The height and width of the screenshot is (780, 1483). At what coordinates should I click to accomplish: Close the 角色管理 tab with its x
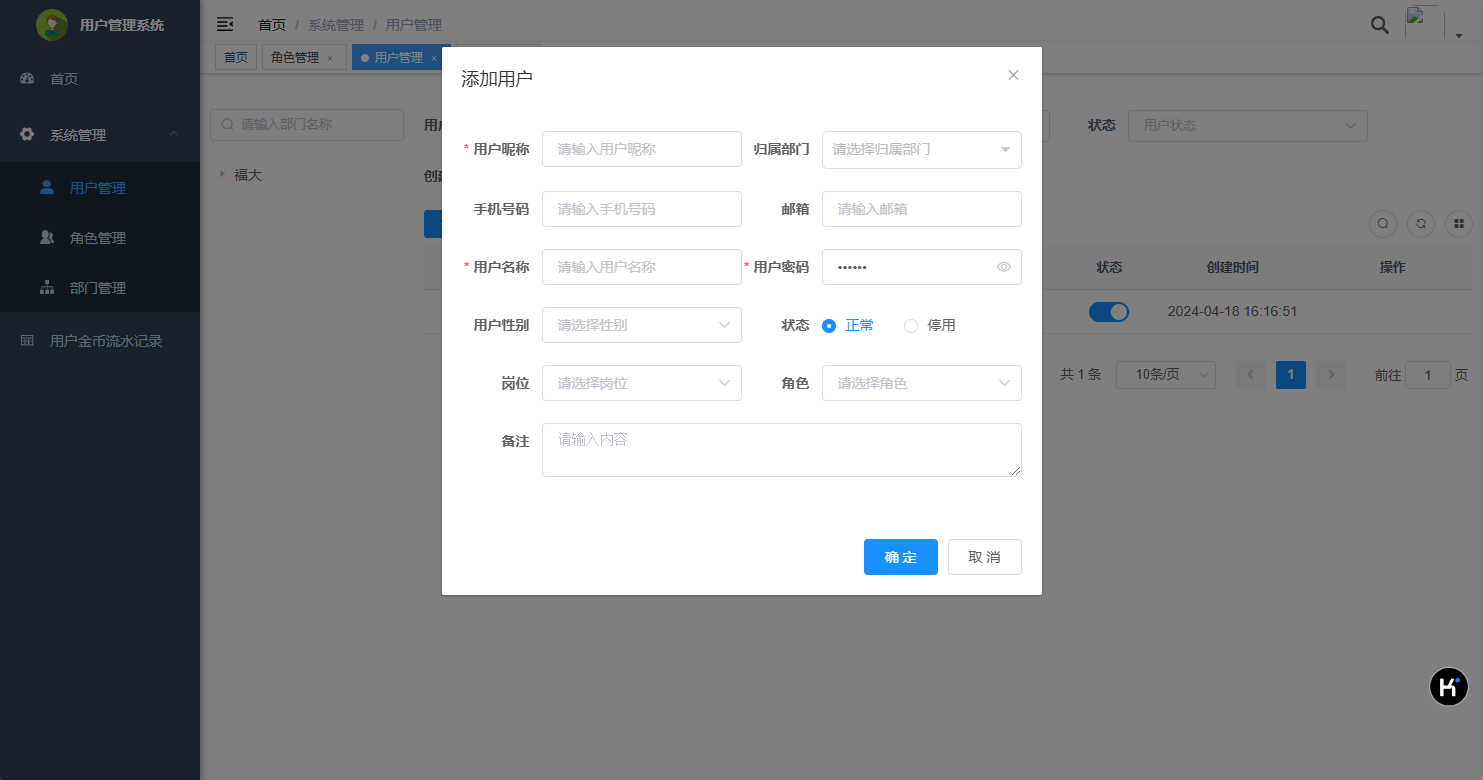pos(330,58)
